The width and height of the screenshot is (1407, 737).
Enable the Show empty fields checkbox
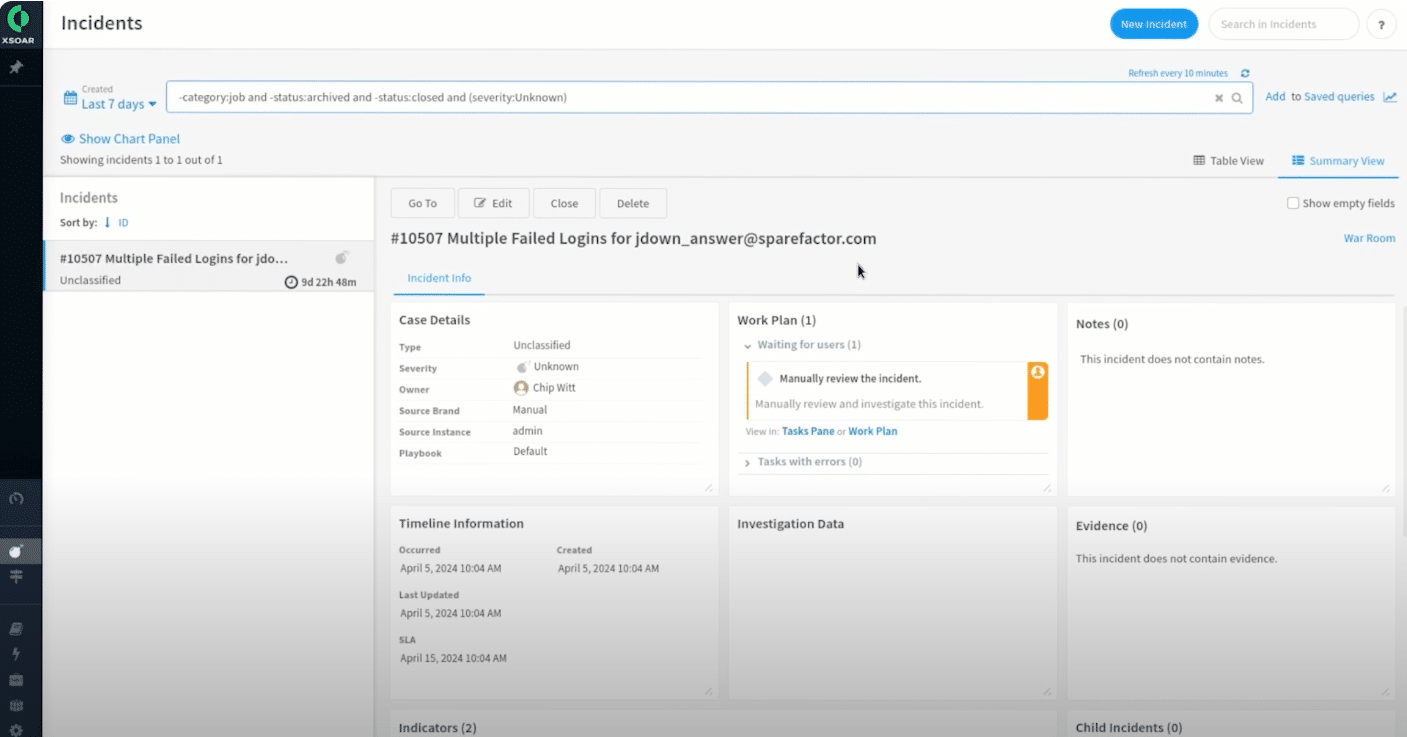tap(1293, 203)
